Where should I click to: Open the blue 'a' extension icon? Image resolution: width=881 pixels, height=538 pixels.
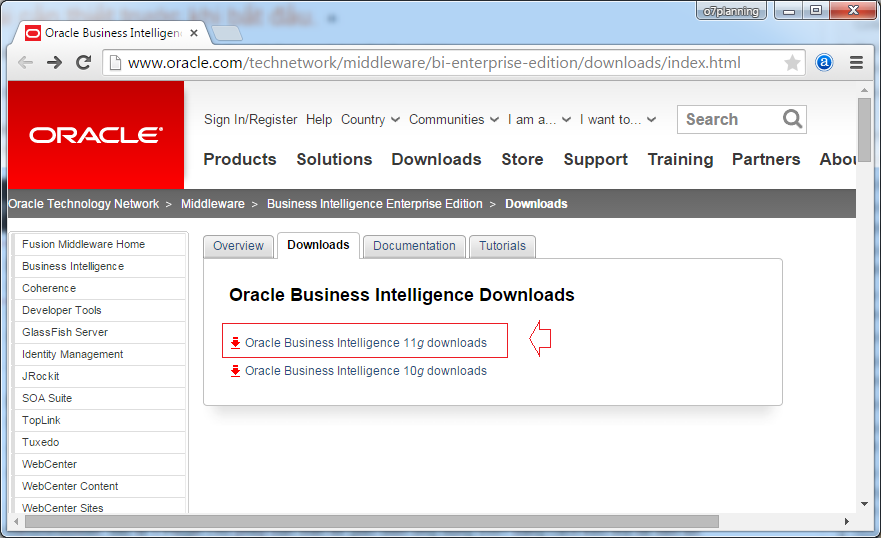tap(824, 62)
